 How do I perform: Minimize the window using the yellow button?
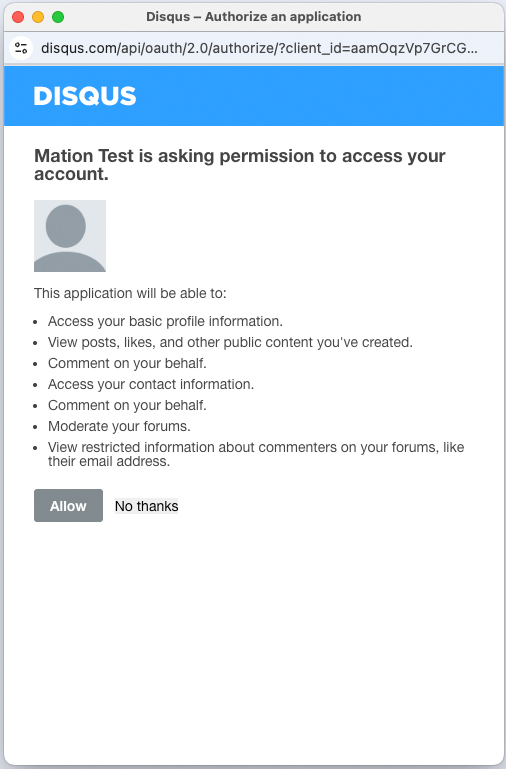click(x=38, y=17)
